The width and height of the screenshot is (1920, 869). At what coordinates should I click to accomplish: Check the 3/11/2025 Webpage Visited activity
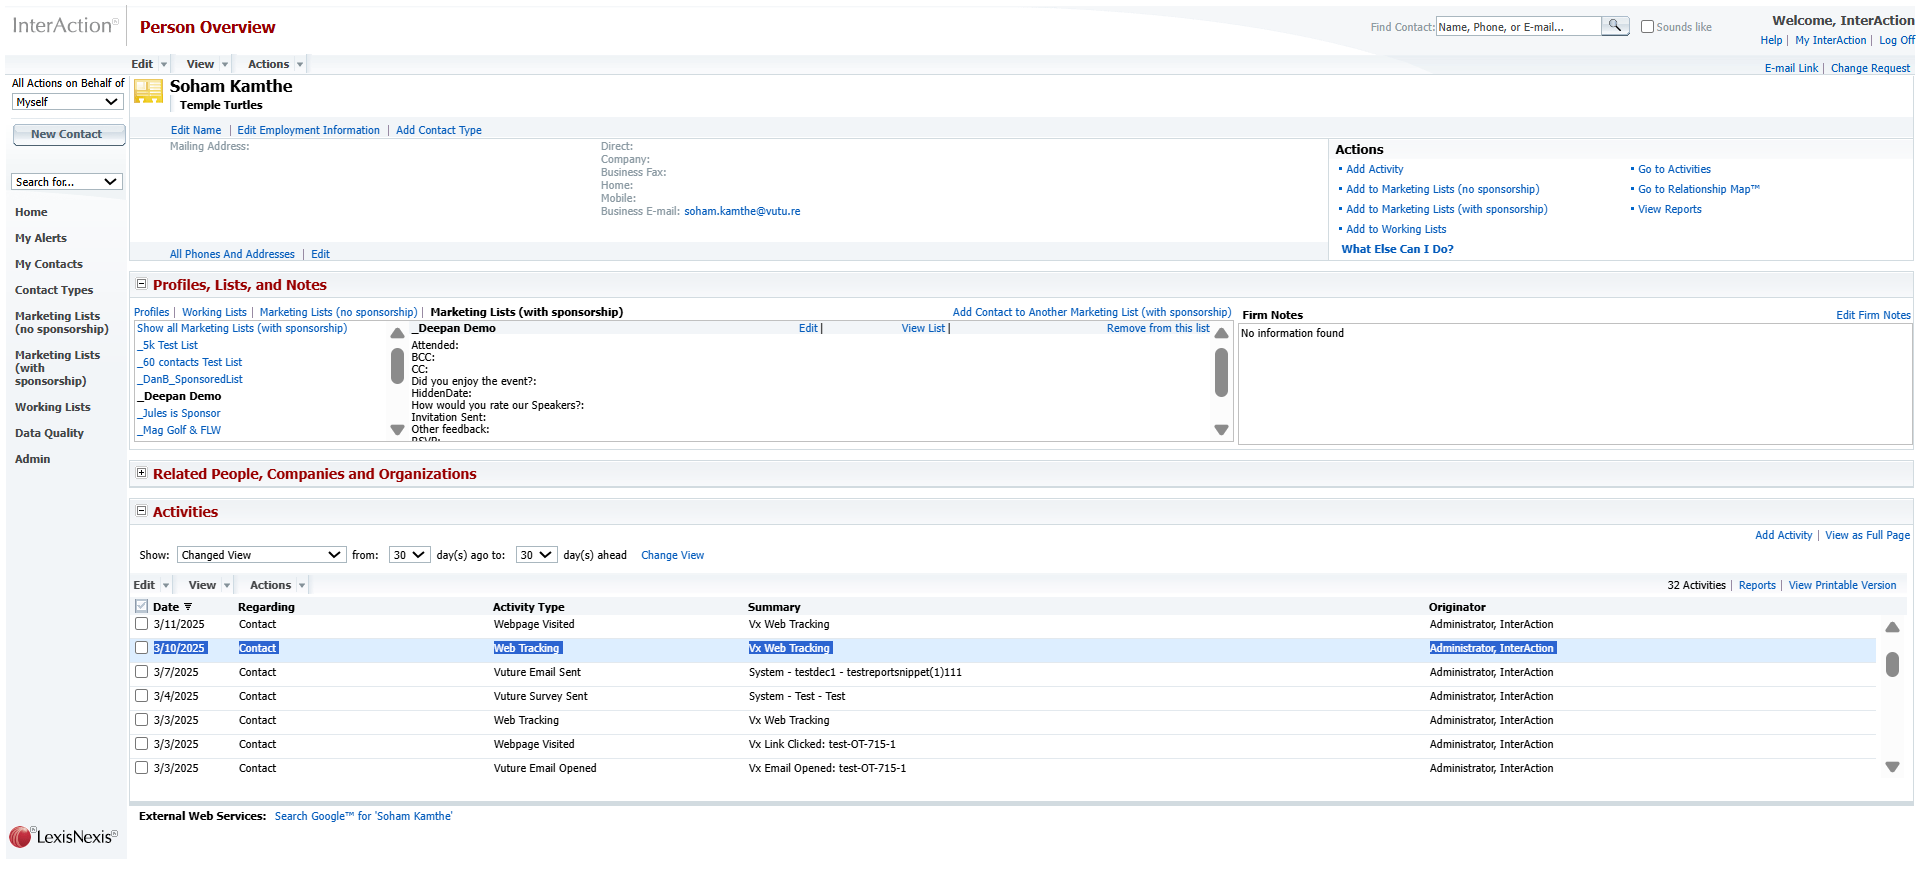(x=141, y=624)
